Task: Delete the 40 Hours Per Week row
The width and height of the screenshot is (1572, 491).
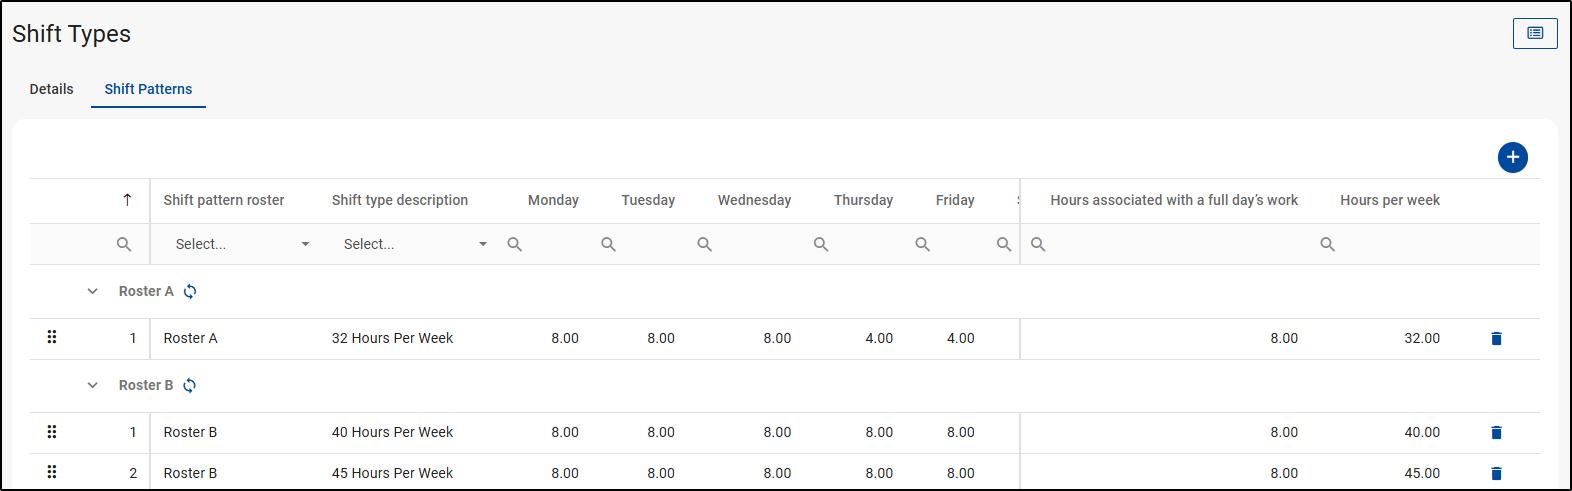Action: coord(1496,433)
